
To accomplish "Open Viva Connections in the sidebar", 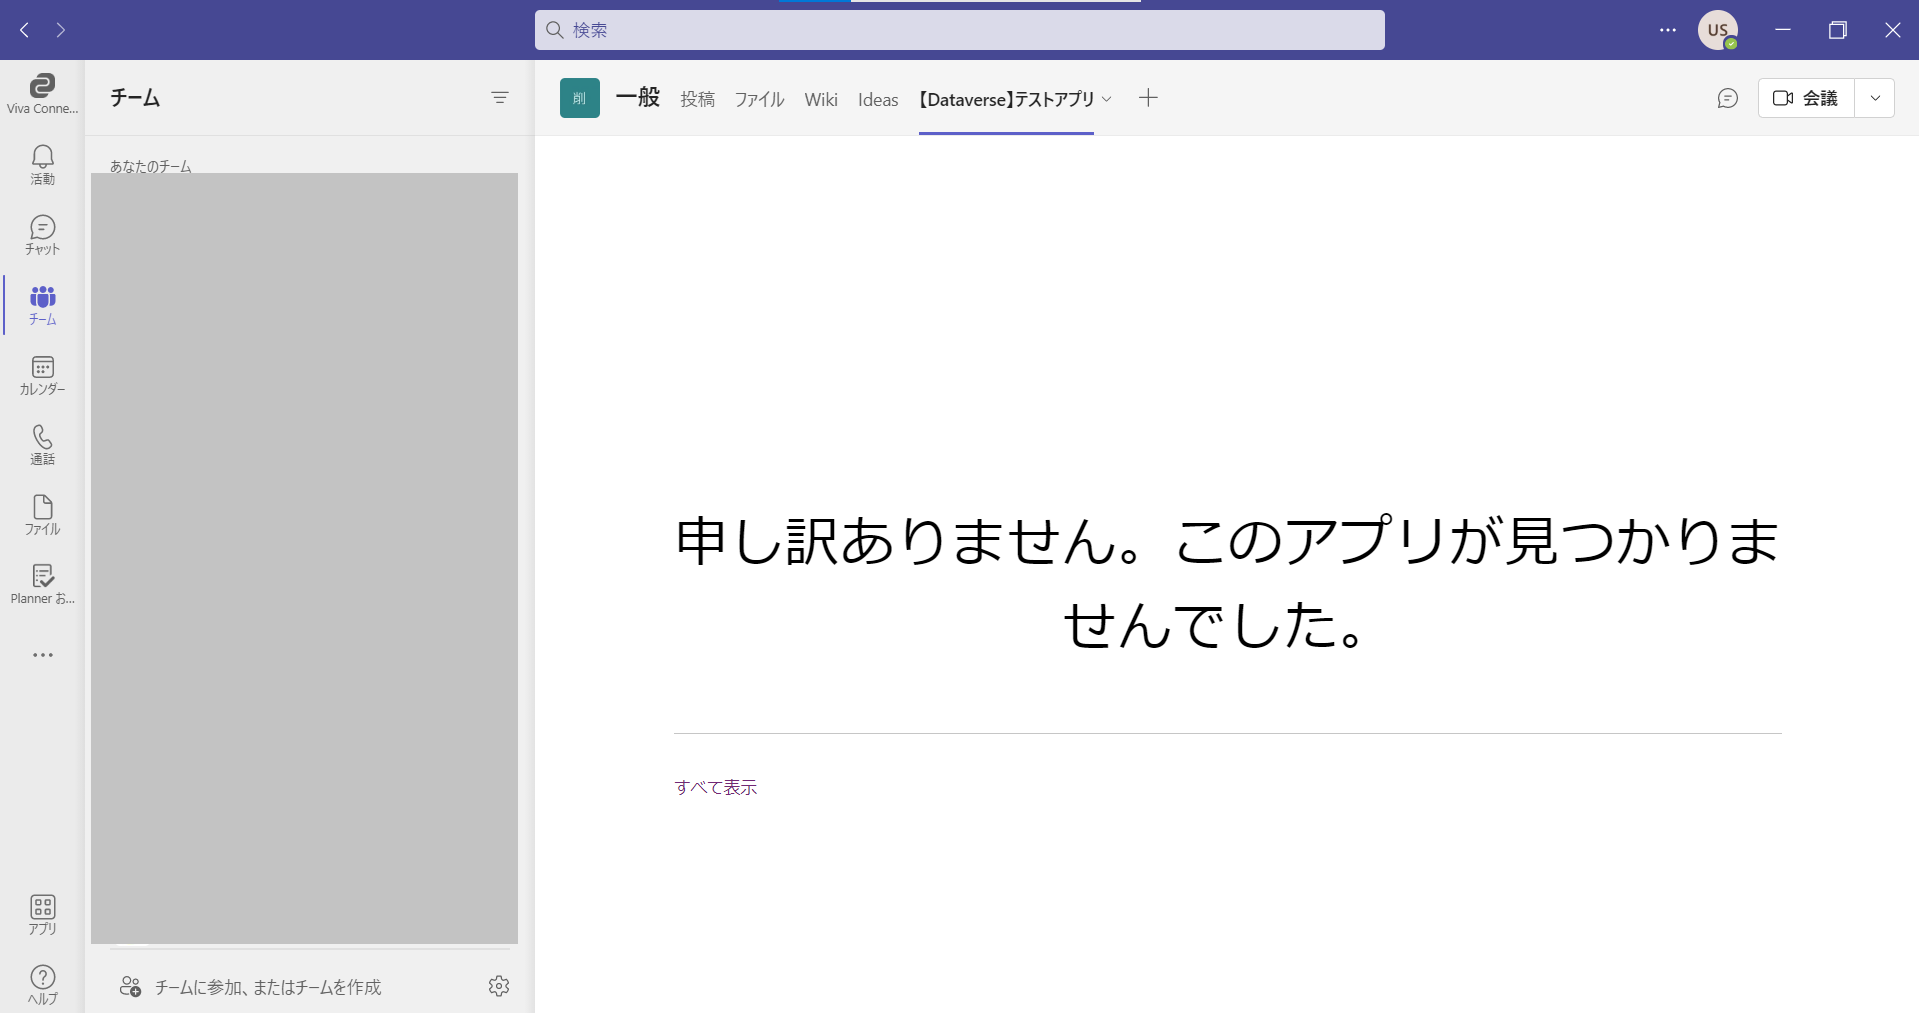I will tap(42, 94).
